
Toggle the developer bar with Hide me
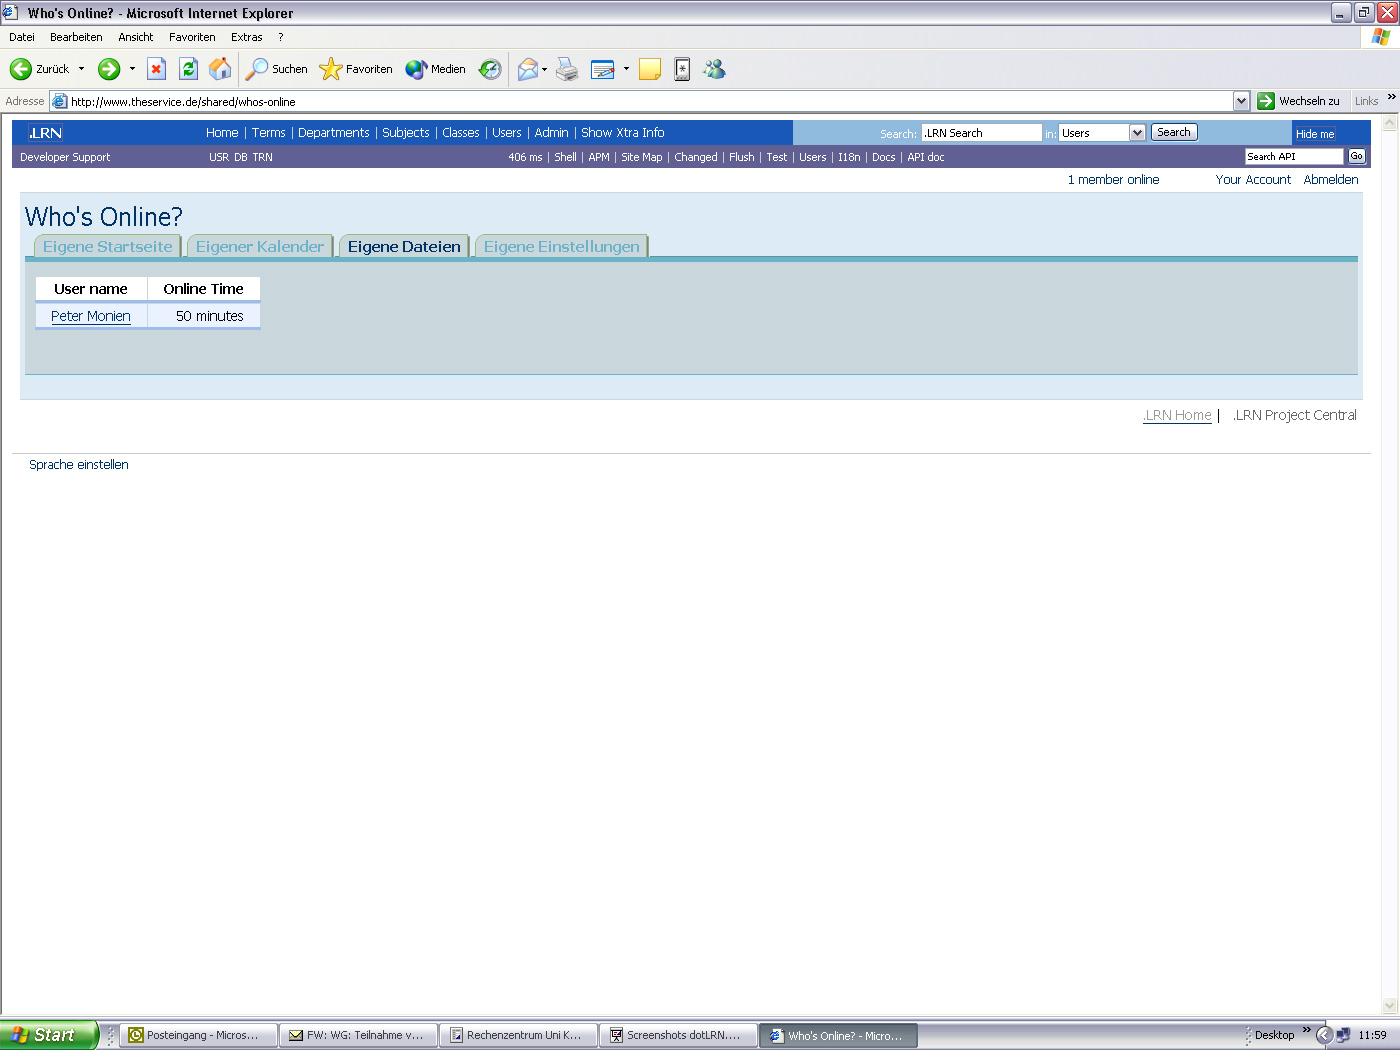click(x=1314, y=133)
